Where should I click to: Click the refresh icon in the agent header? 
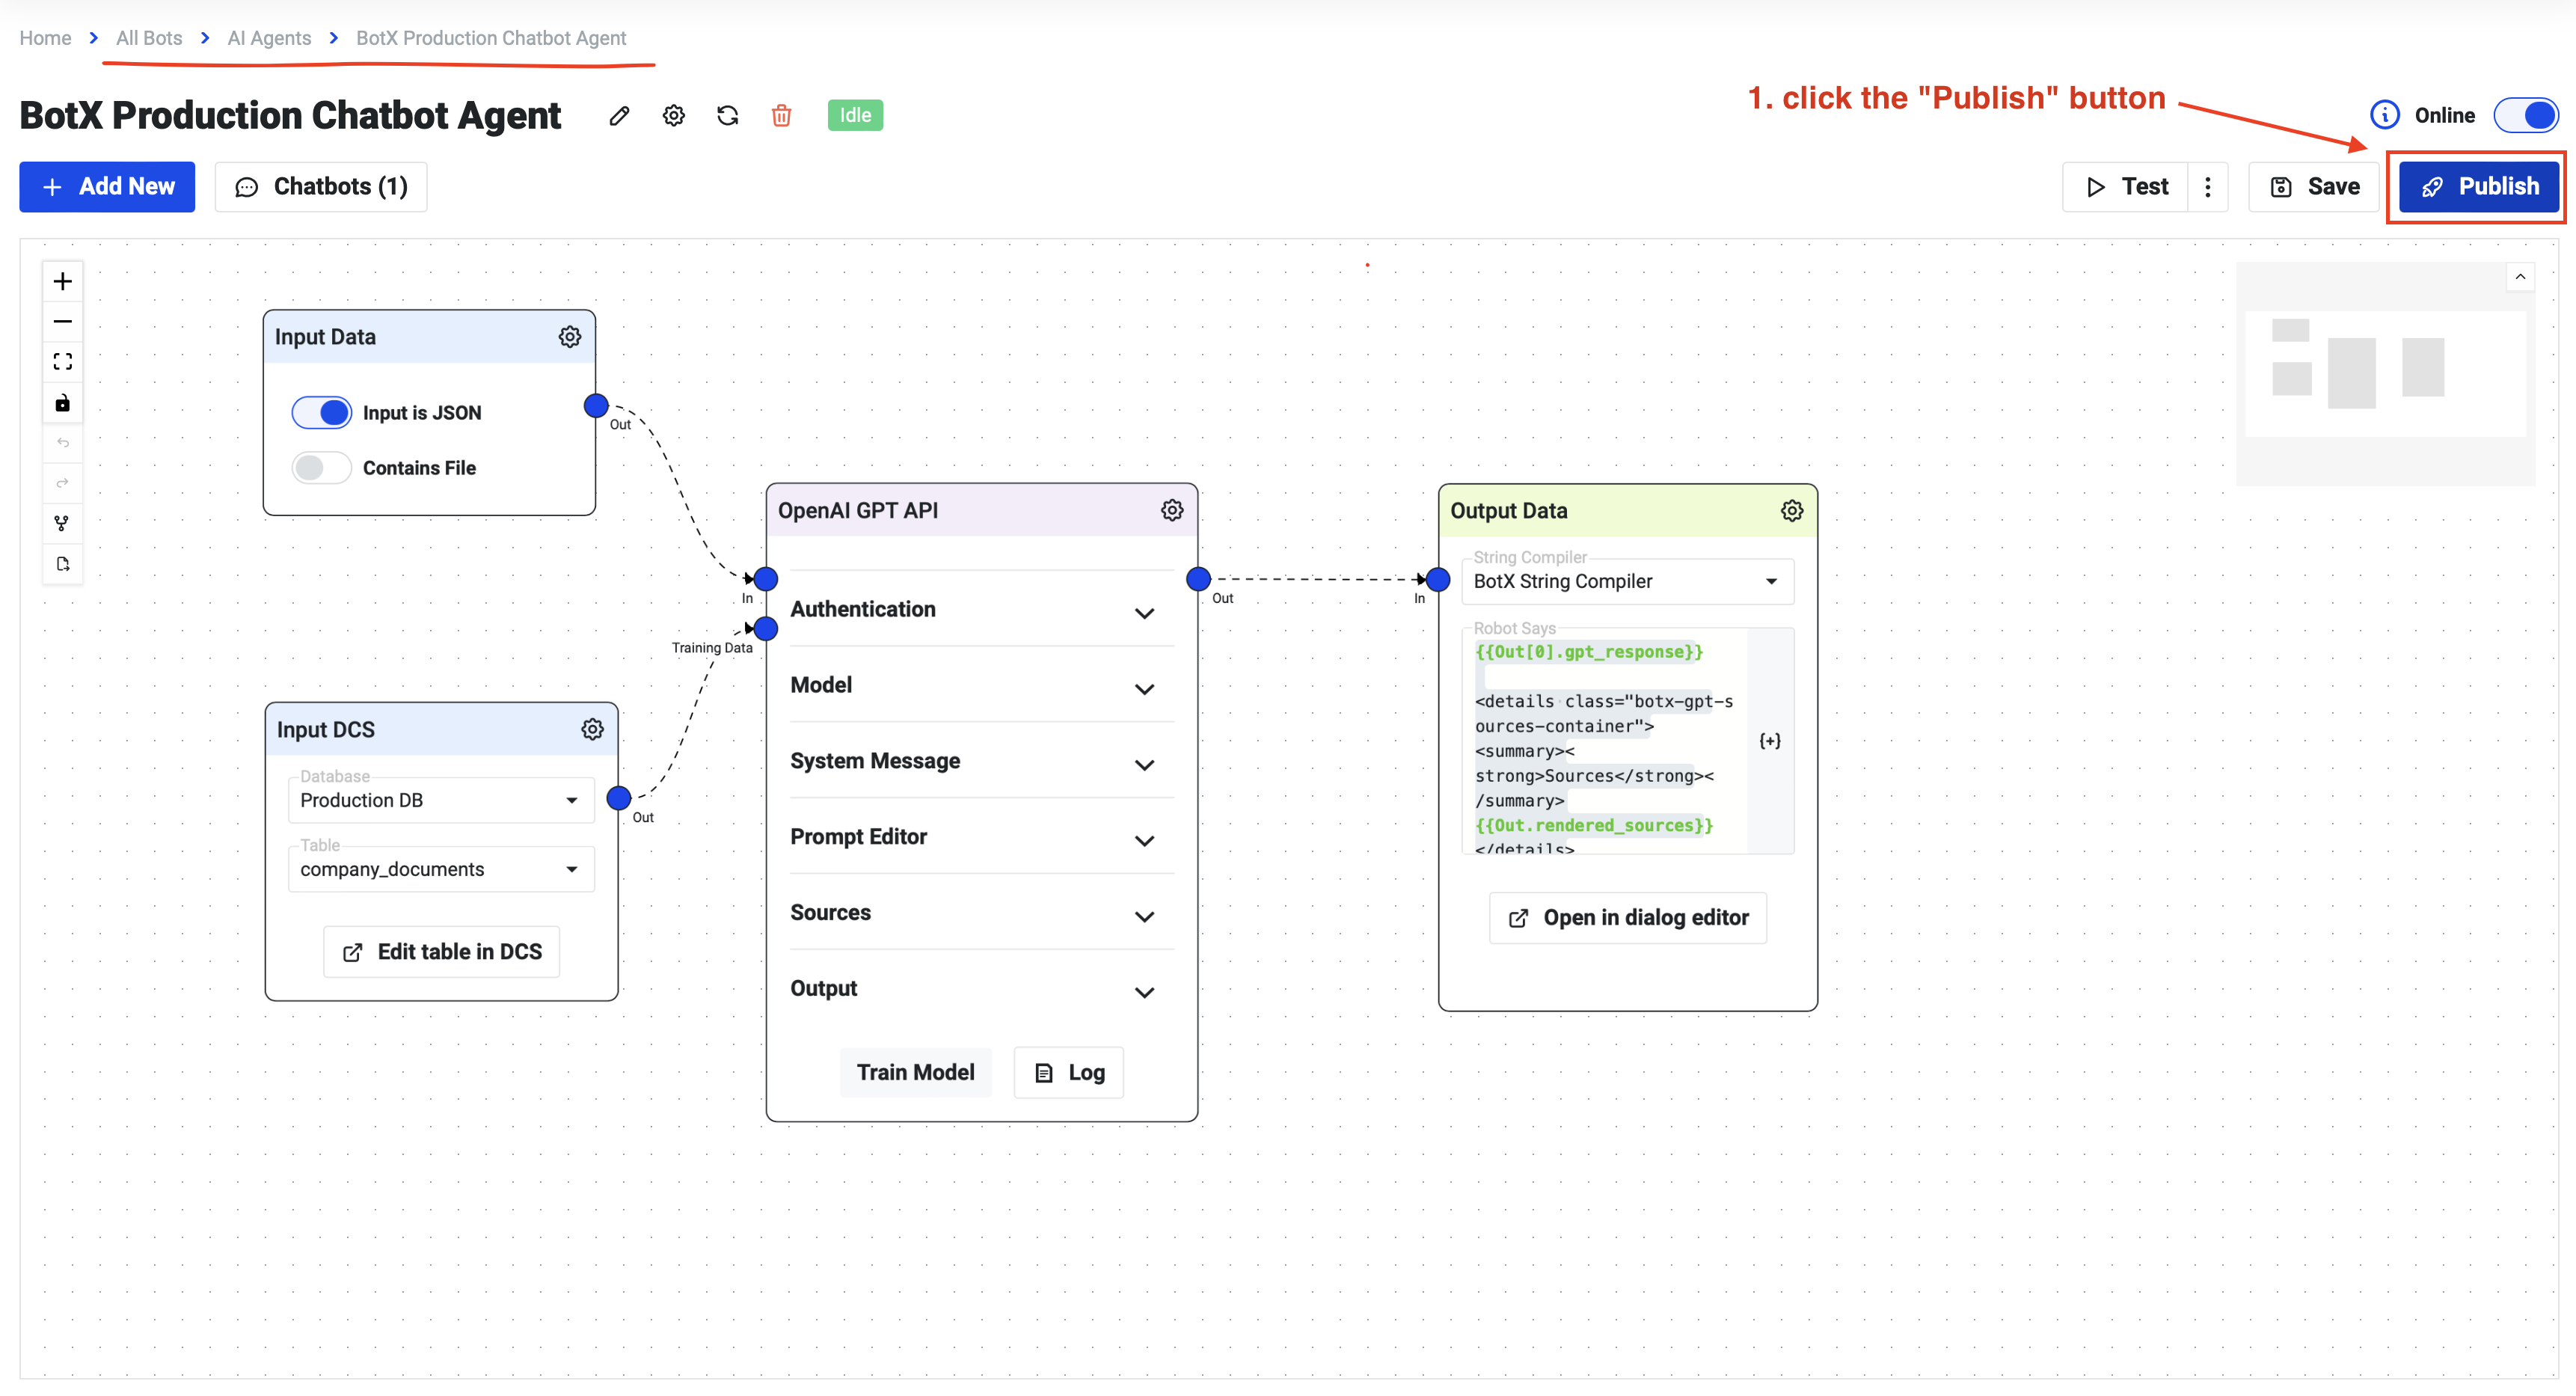(727, 115)
